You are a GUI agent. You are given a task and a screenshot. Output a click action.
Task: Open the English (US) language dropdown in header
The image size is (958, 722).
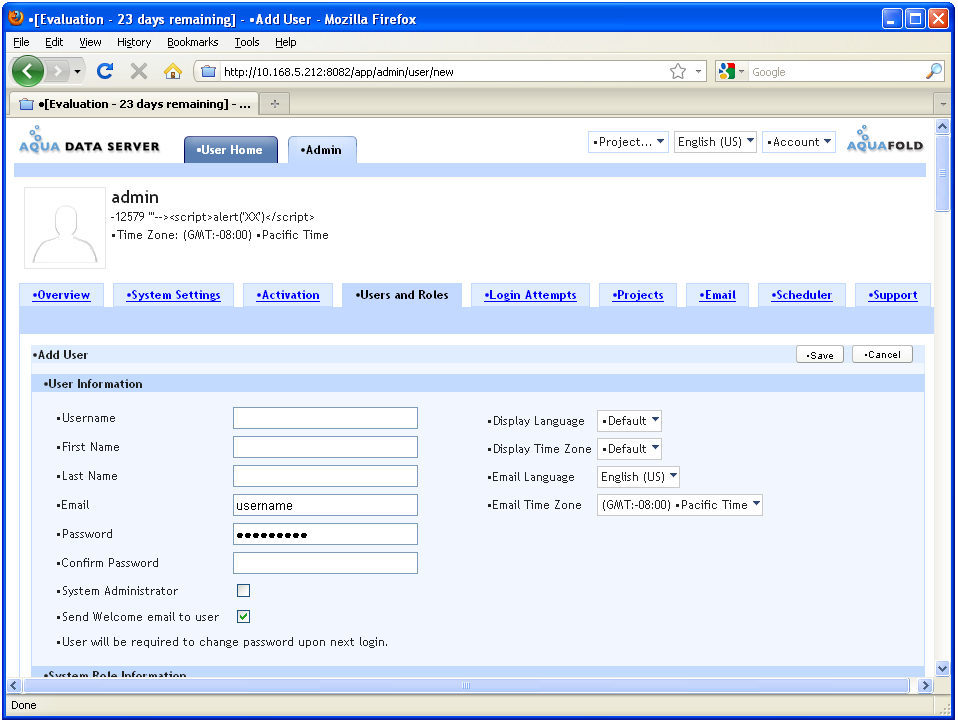(715, 142)
